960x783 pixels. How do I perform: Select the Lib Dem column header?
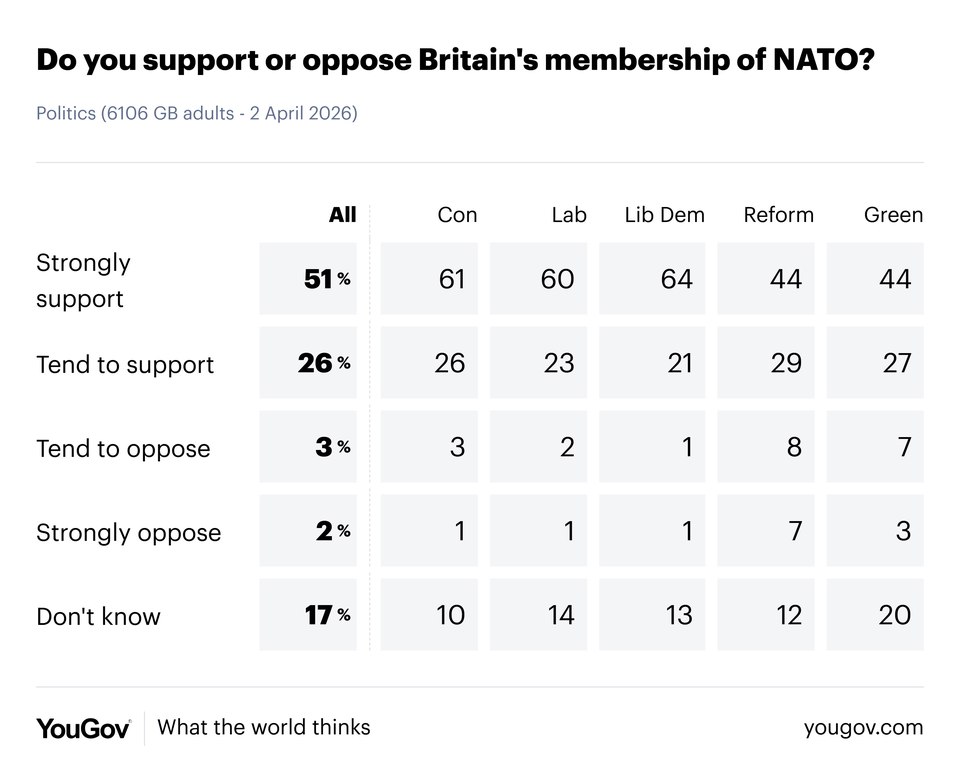pyautogui.click(x=664, y=215)
